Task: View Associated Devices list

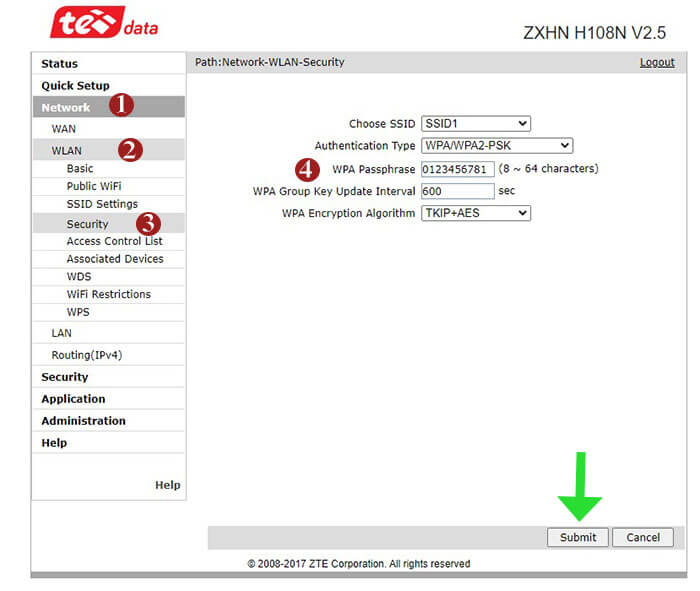Action: click(x=115, y=259)
